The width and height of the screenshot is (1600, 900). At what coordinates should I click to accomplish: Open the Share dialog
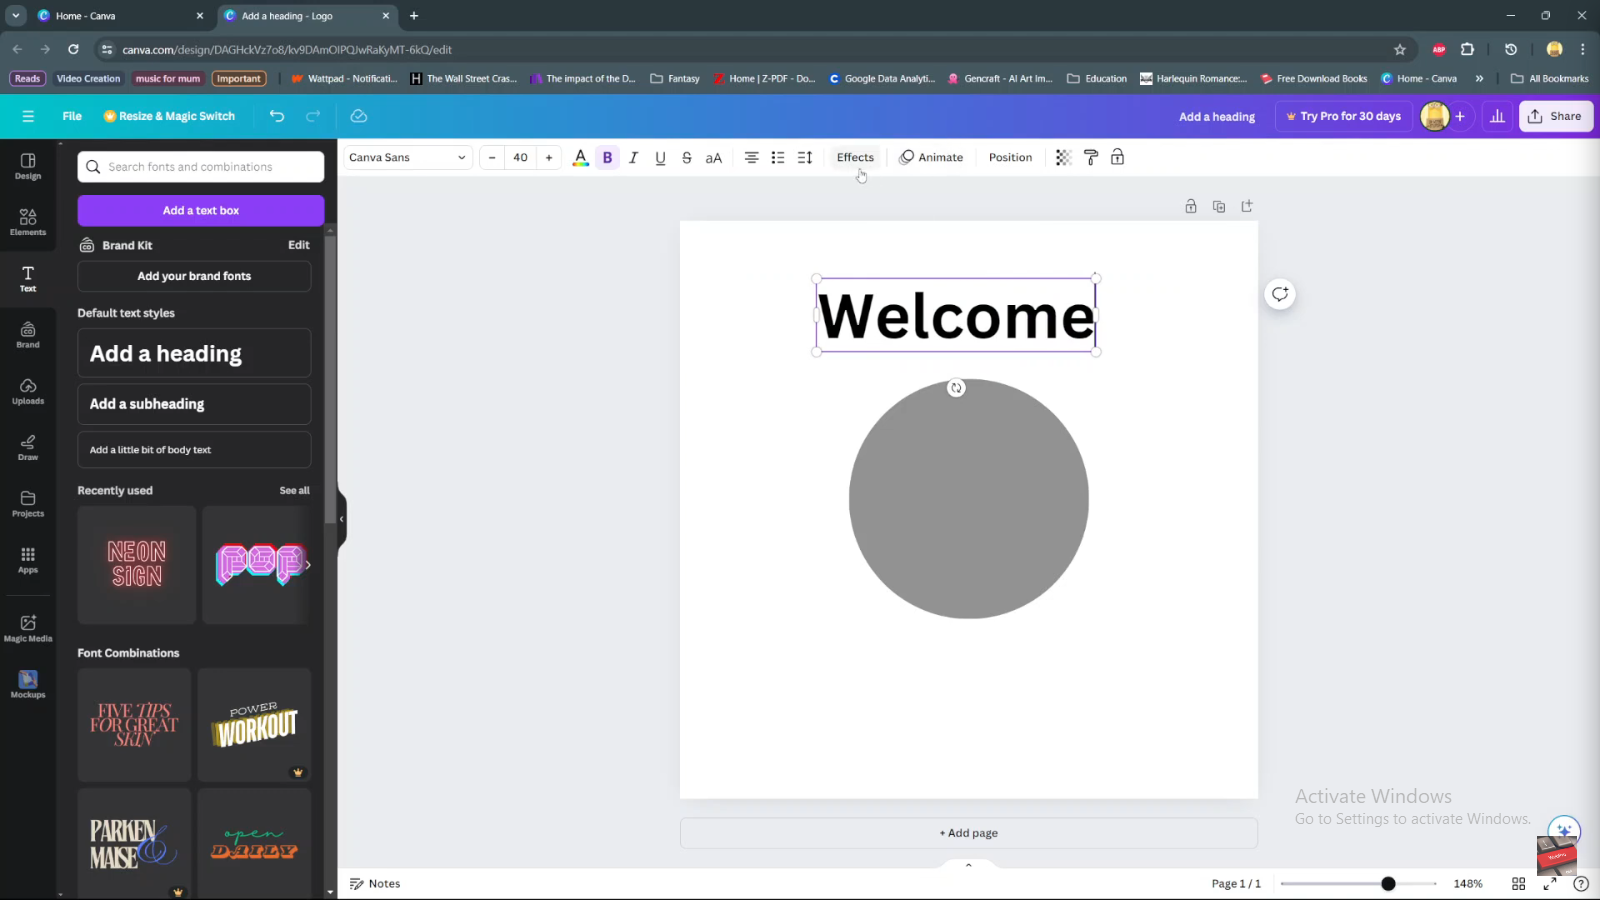click(x=1555, y=116)
